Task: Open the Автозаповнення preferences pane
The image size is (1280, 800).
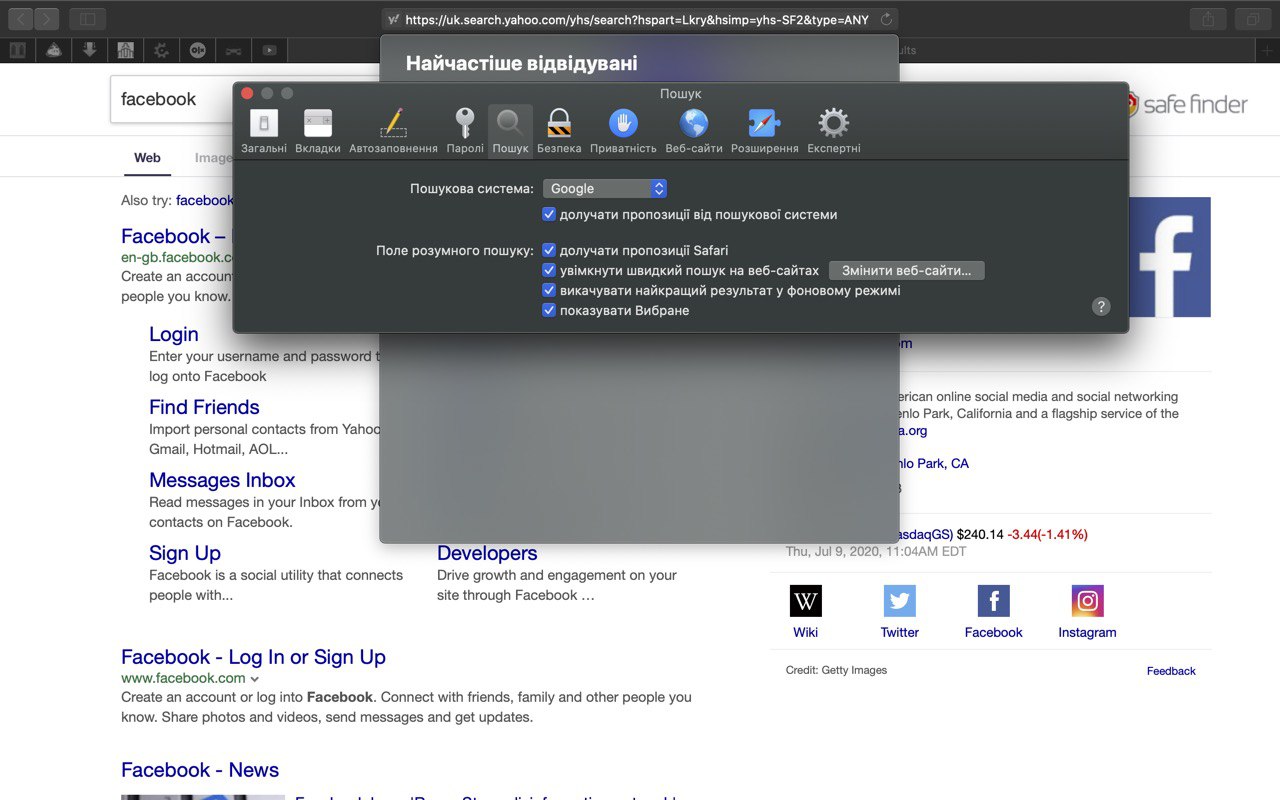Action: tap(393, 132)
